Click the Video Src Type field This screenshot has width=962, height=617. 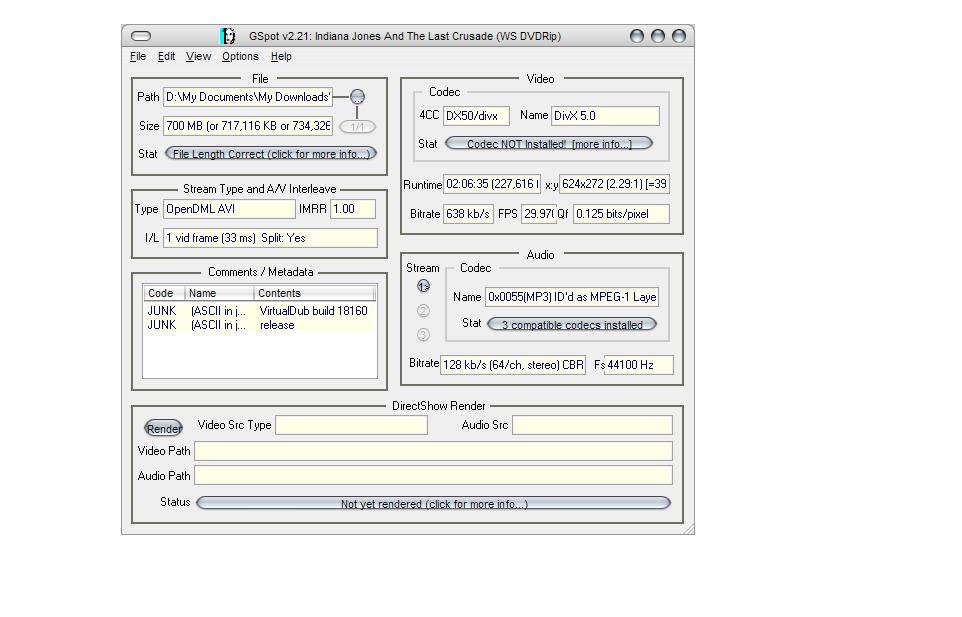coord(352,425)
